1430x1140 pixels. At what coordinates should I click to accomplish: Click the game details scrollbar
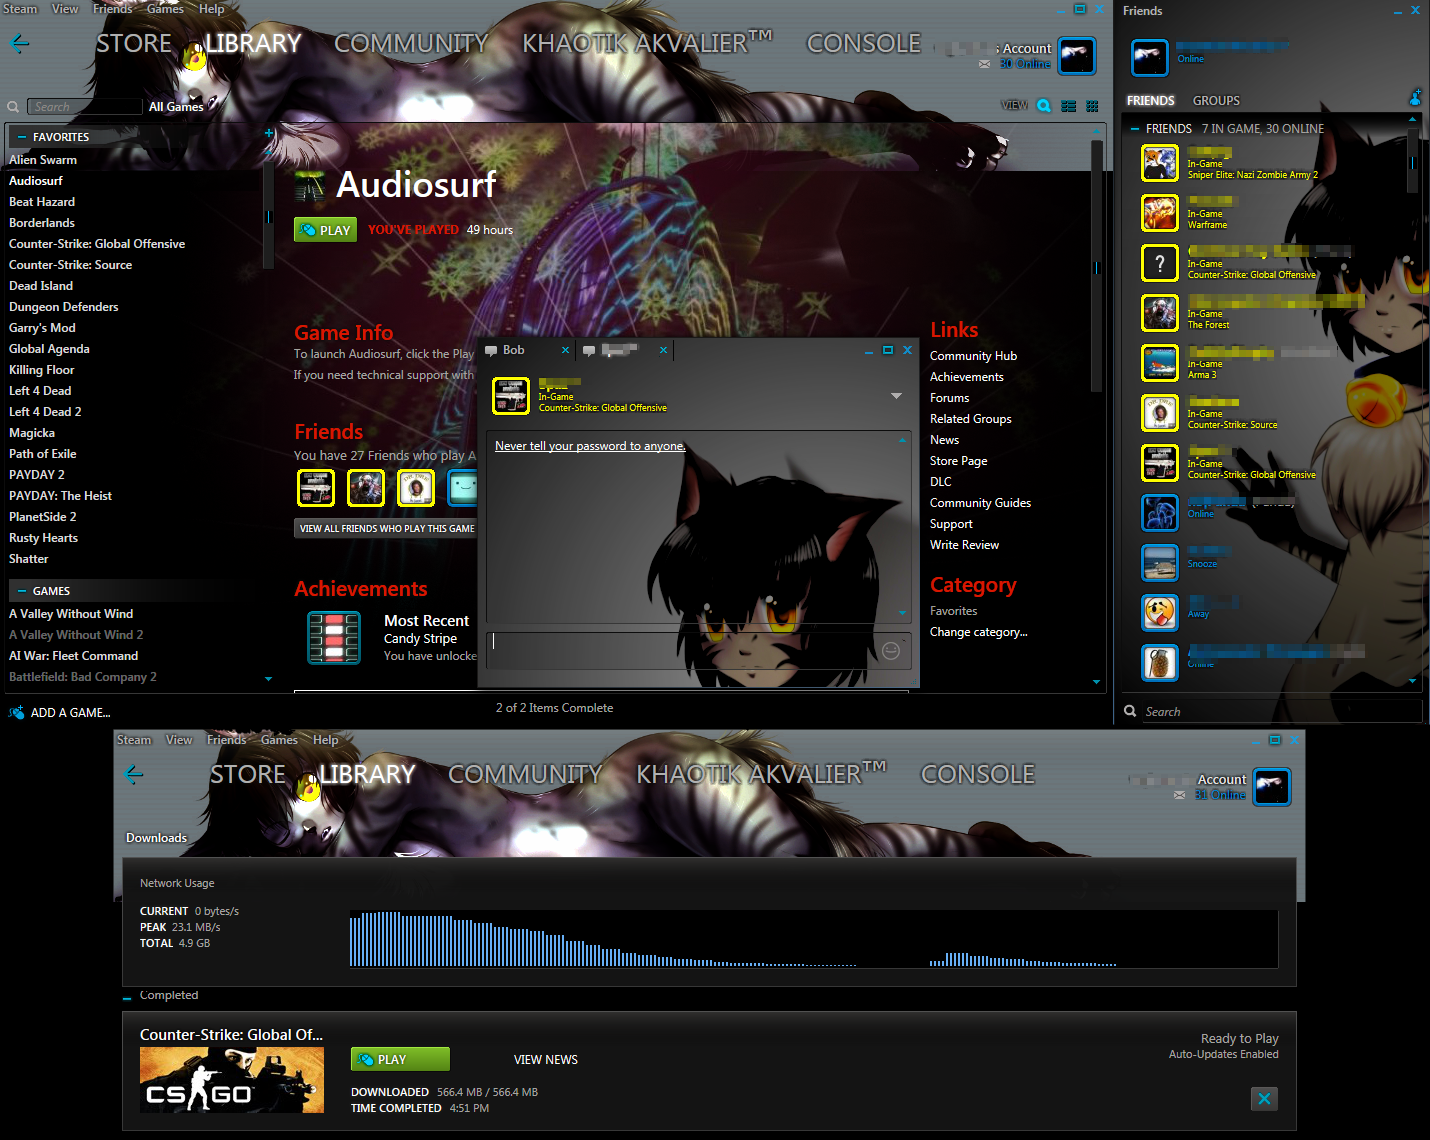pos(1097,267)
